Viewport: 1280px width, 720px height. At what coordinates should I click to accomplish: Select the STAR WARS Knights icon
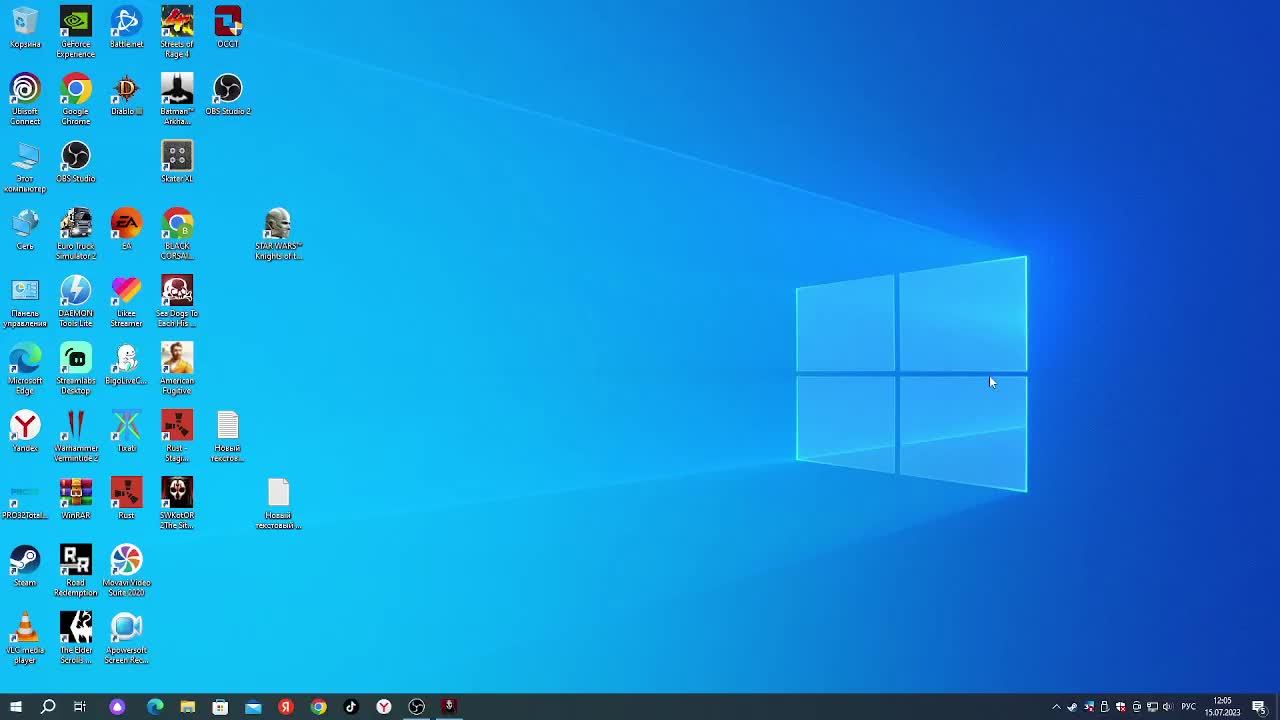click(x=278, y=234)
